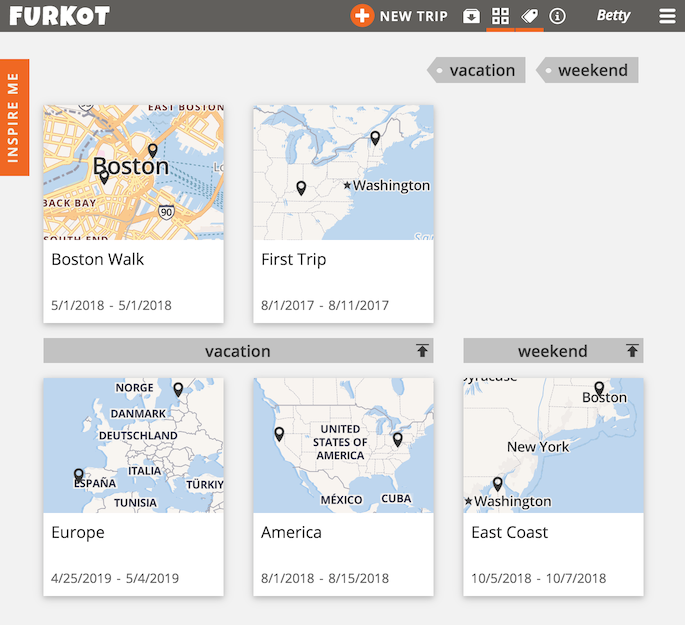Open the First Trip map thumbnail
The image size is (685, 625).
click(343, 172)
